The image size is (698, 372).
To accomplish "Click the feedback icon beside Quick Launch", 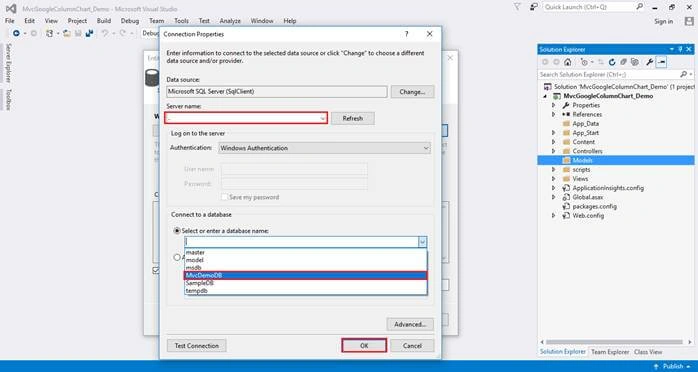I will pos(534,7).
